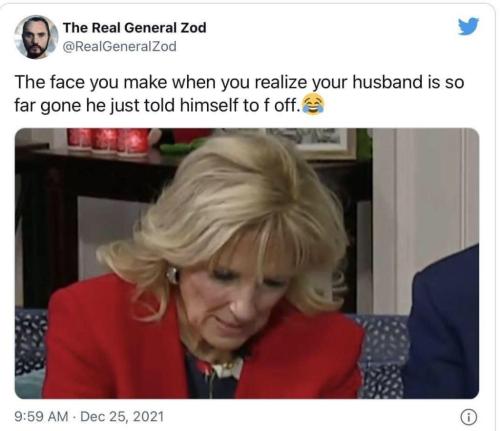Click the laughing-crying emoji
500x431 pixels.
(313, 105)
